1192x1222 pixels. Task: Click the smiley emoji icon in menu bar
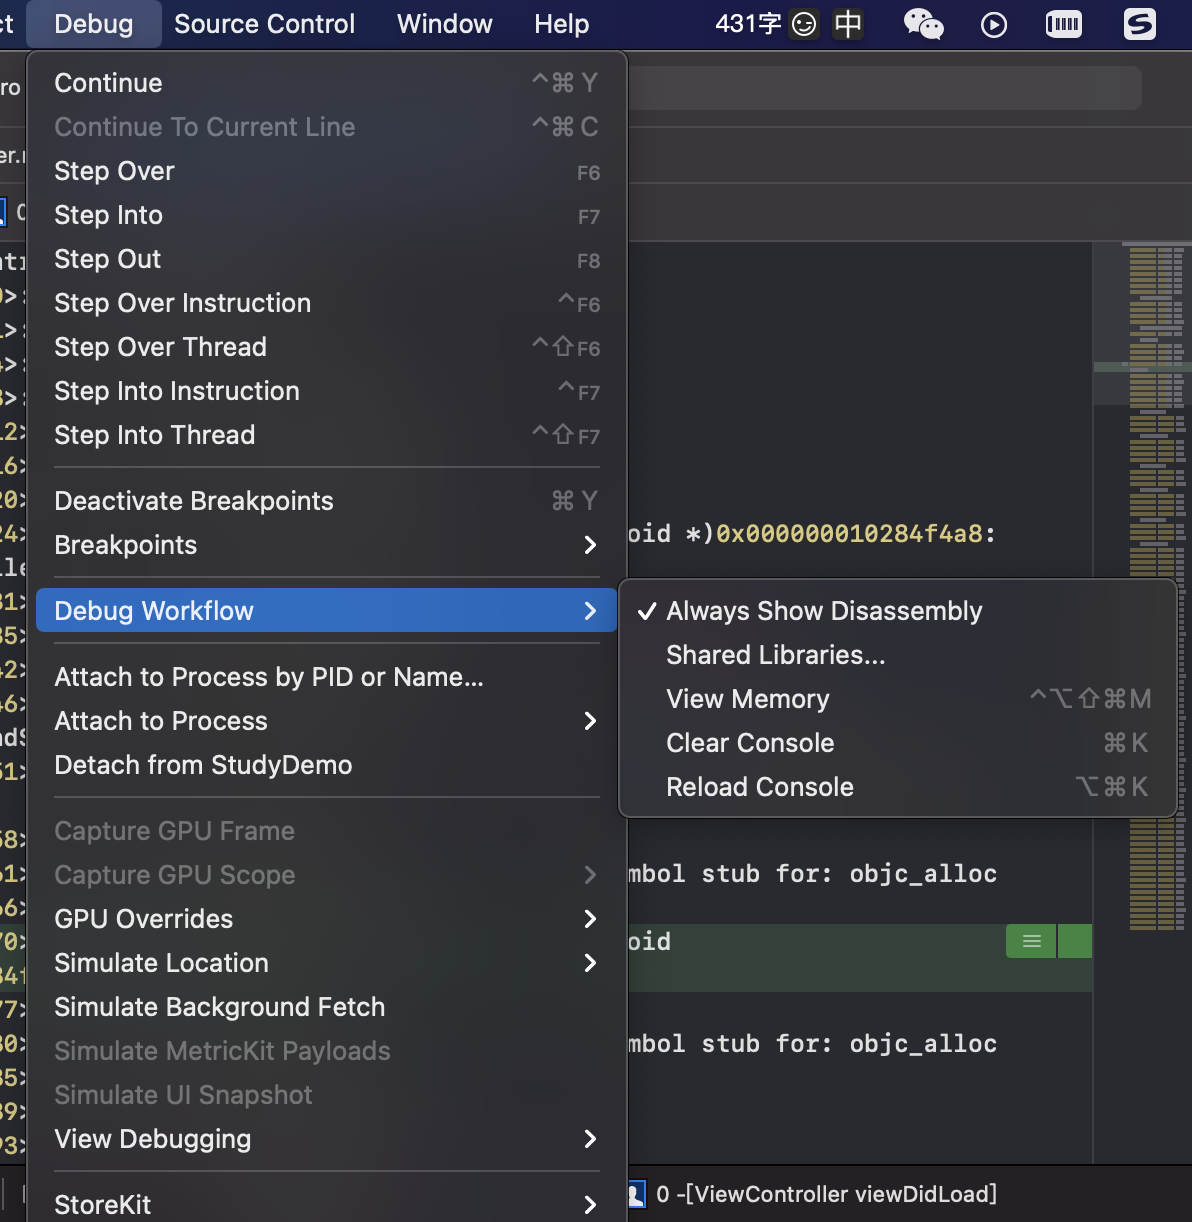(x=804, y=24)
